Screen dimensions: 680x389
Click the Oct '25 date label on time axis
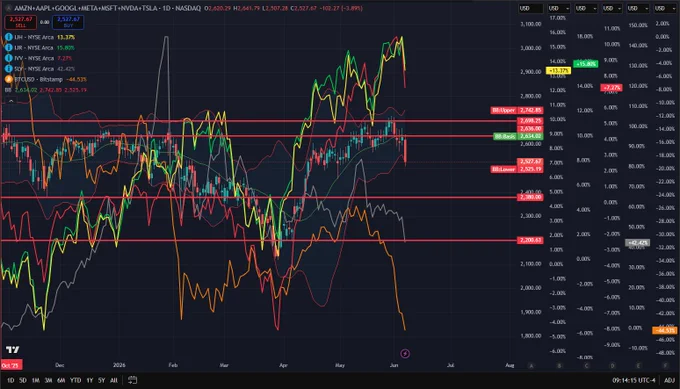(11, 365)
